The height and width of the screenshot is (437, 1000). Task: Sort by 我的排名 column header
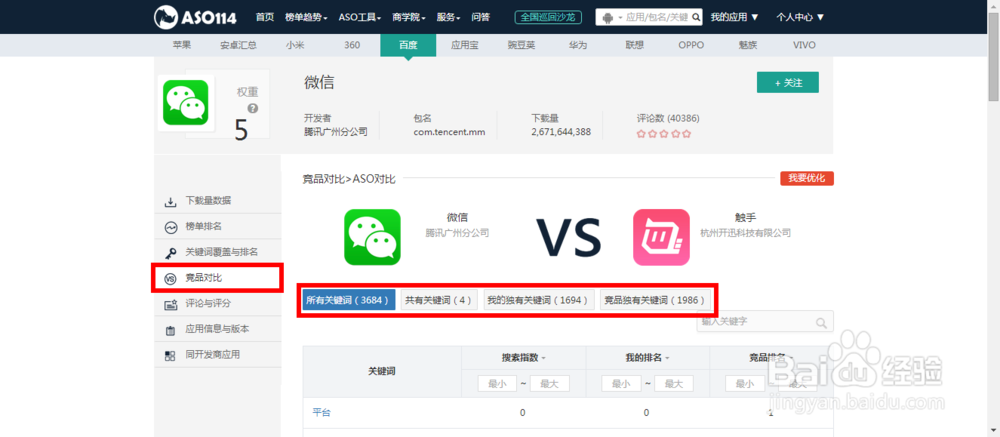647,358
